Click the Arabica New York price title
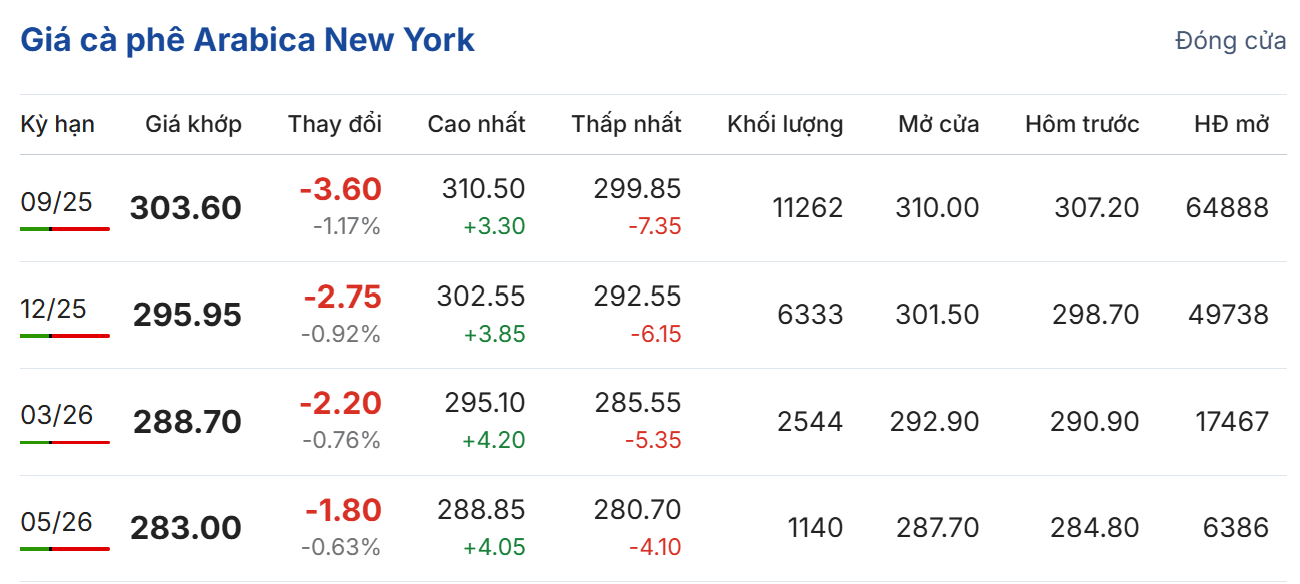The image size is (1300, 584). pos(247,40)
